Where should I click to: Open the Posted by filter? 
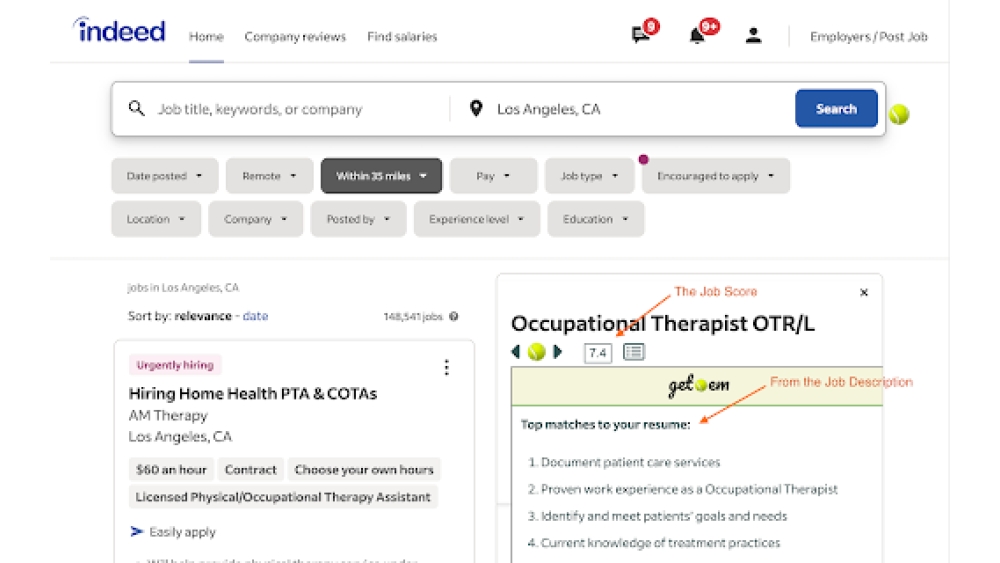[x=358, y=219]
